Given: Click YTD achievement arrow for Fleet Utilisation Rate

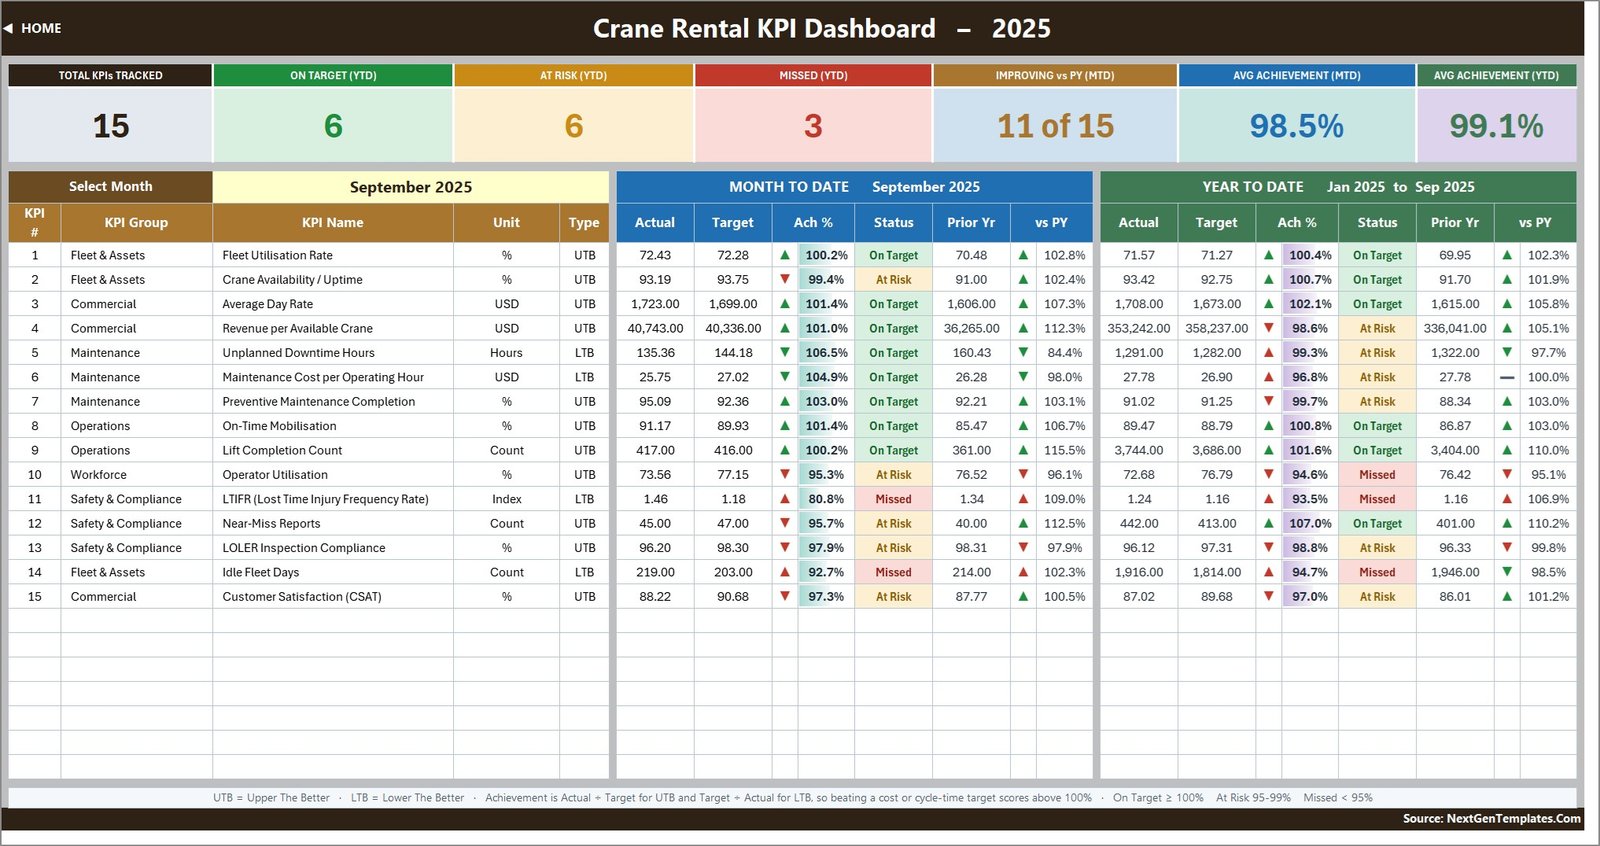Looking at the screenshot, I should [1269, 255].
